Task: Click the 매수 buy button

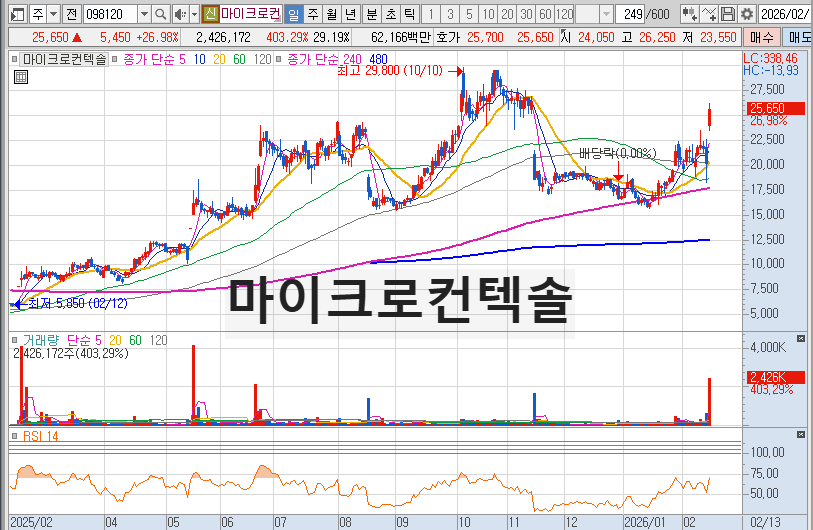Action: [x=761, y=37]
